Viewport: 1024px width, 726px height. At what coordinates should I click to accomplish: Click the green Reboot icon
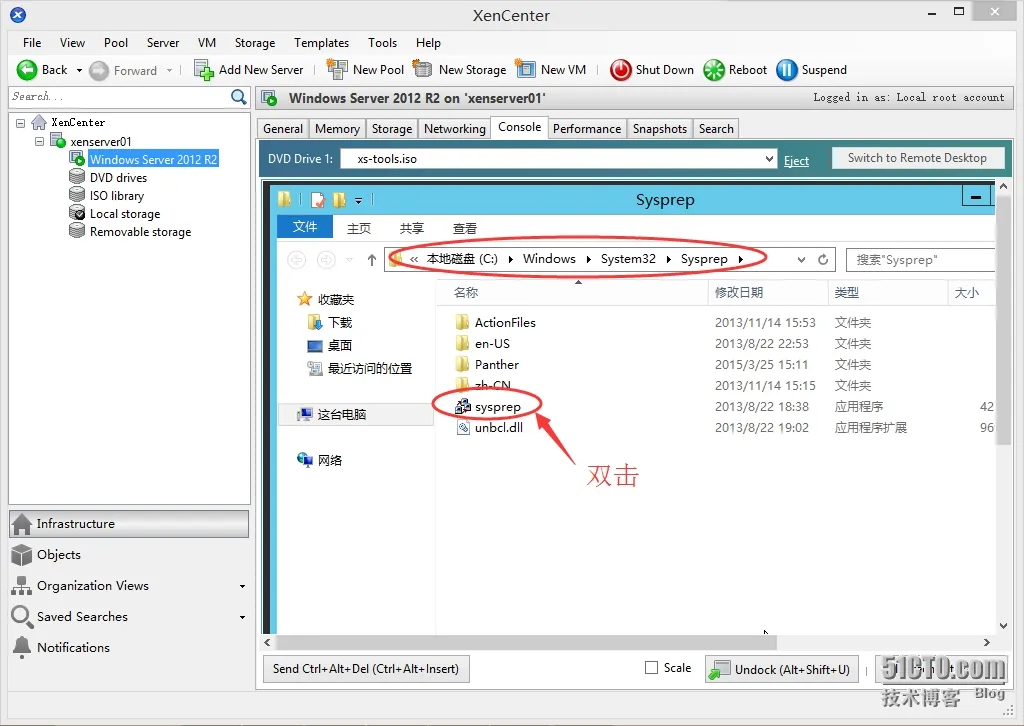click(714, 70)
